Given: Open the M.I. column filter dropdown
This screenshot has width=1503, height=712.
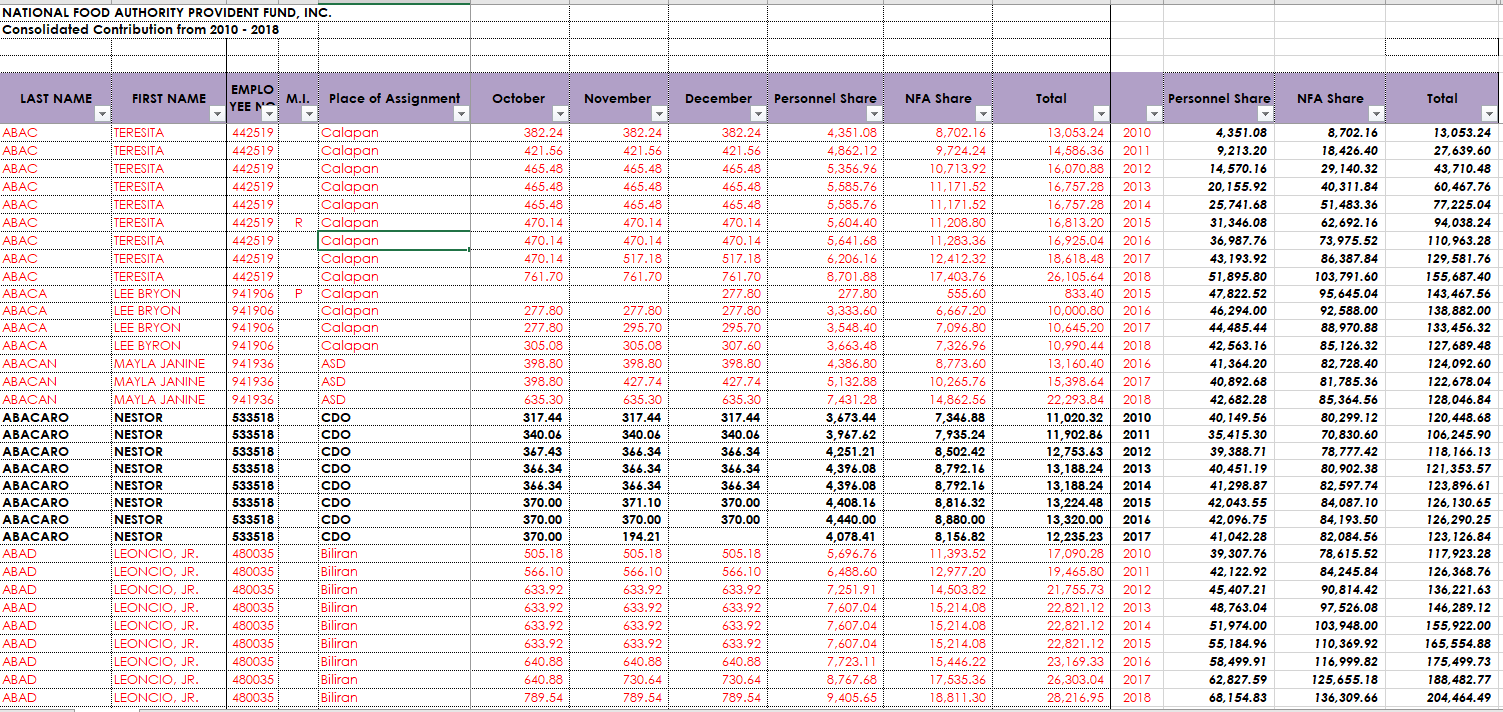Looking at the screenshot, I should tap(310, 115).
